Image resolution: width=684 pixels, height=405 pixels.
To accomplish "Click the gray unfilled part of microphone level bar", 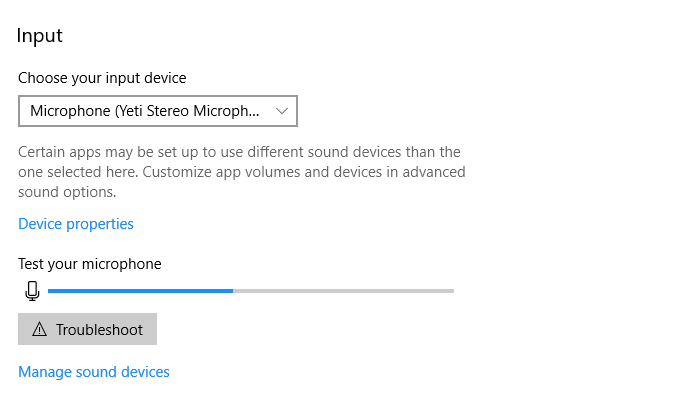I will point(343,291).
